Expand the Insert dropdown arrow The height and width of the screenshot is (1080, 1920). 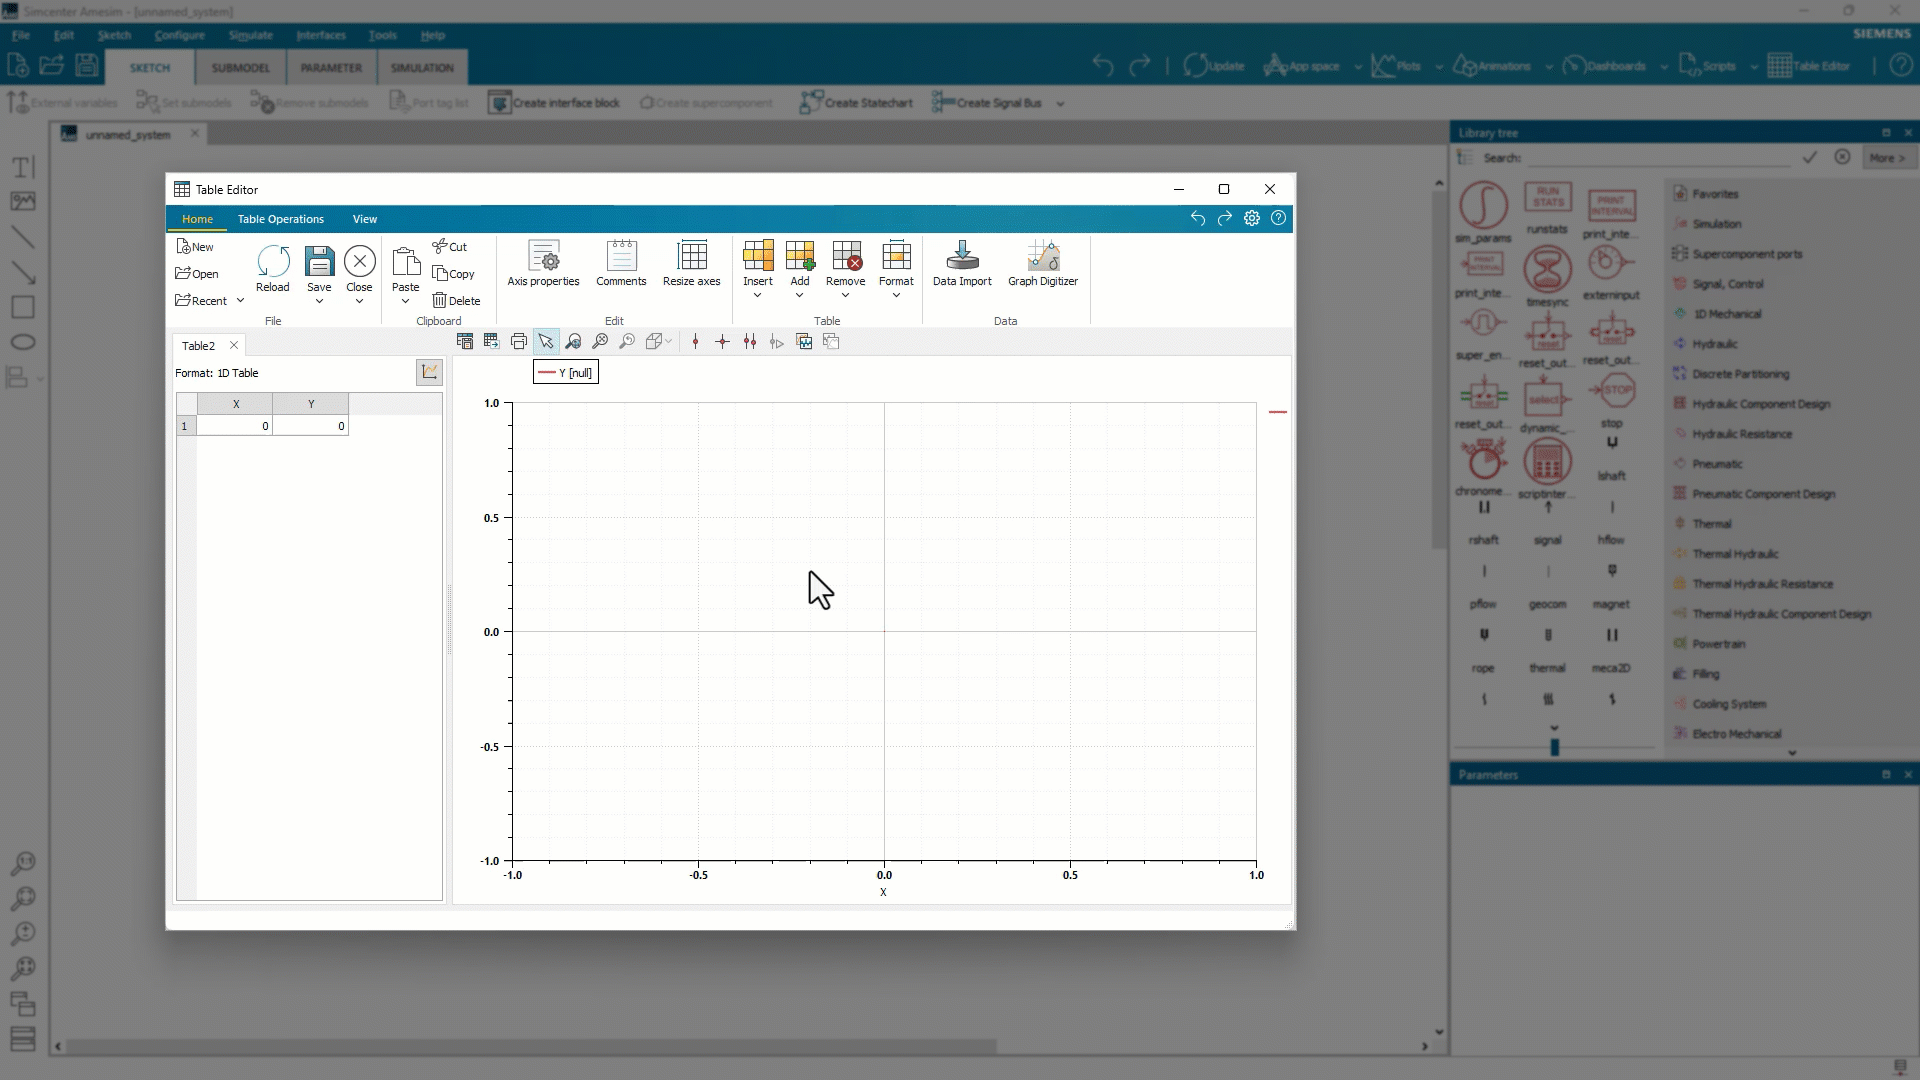click(x=757, y=296)
